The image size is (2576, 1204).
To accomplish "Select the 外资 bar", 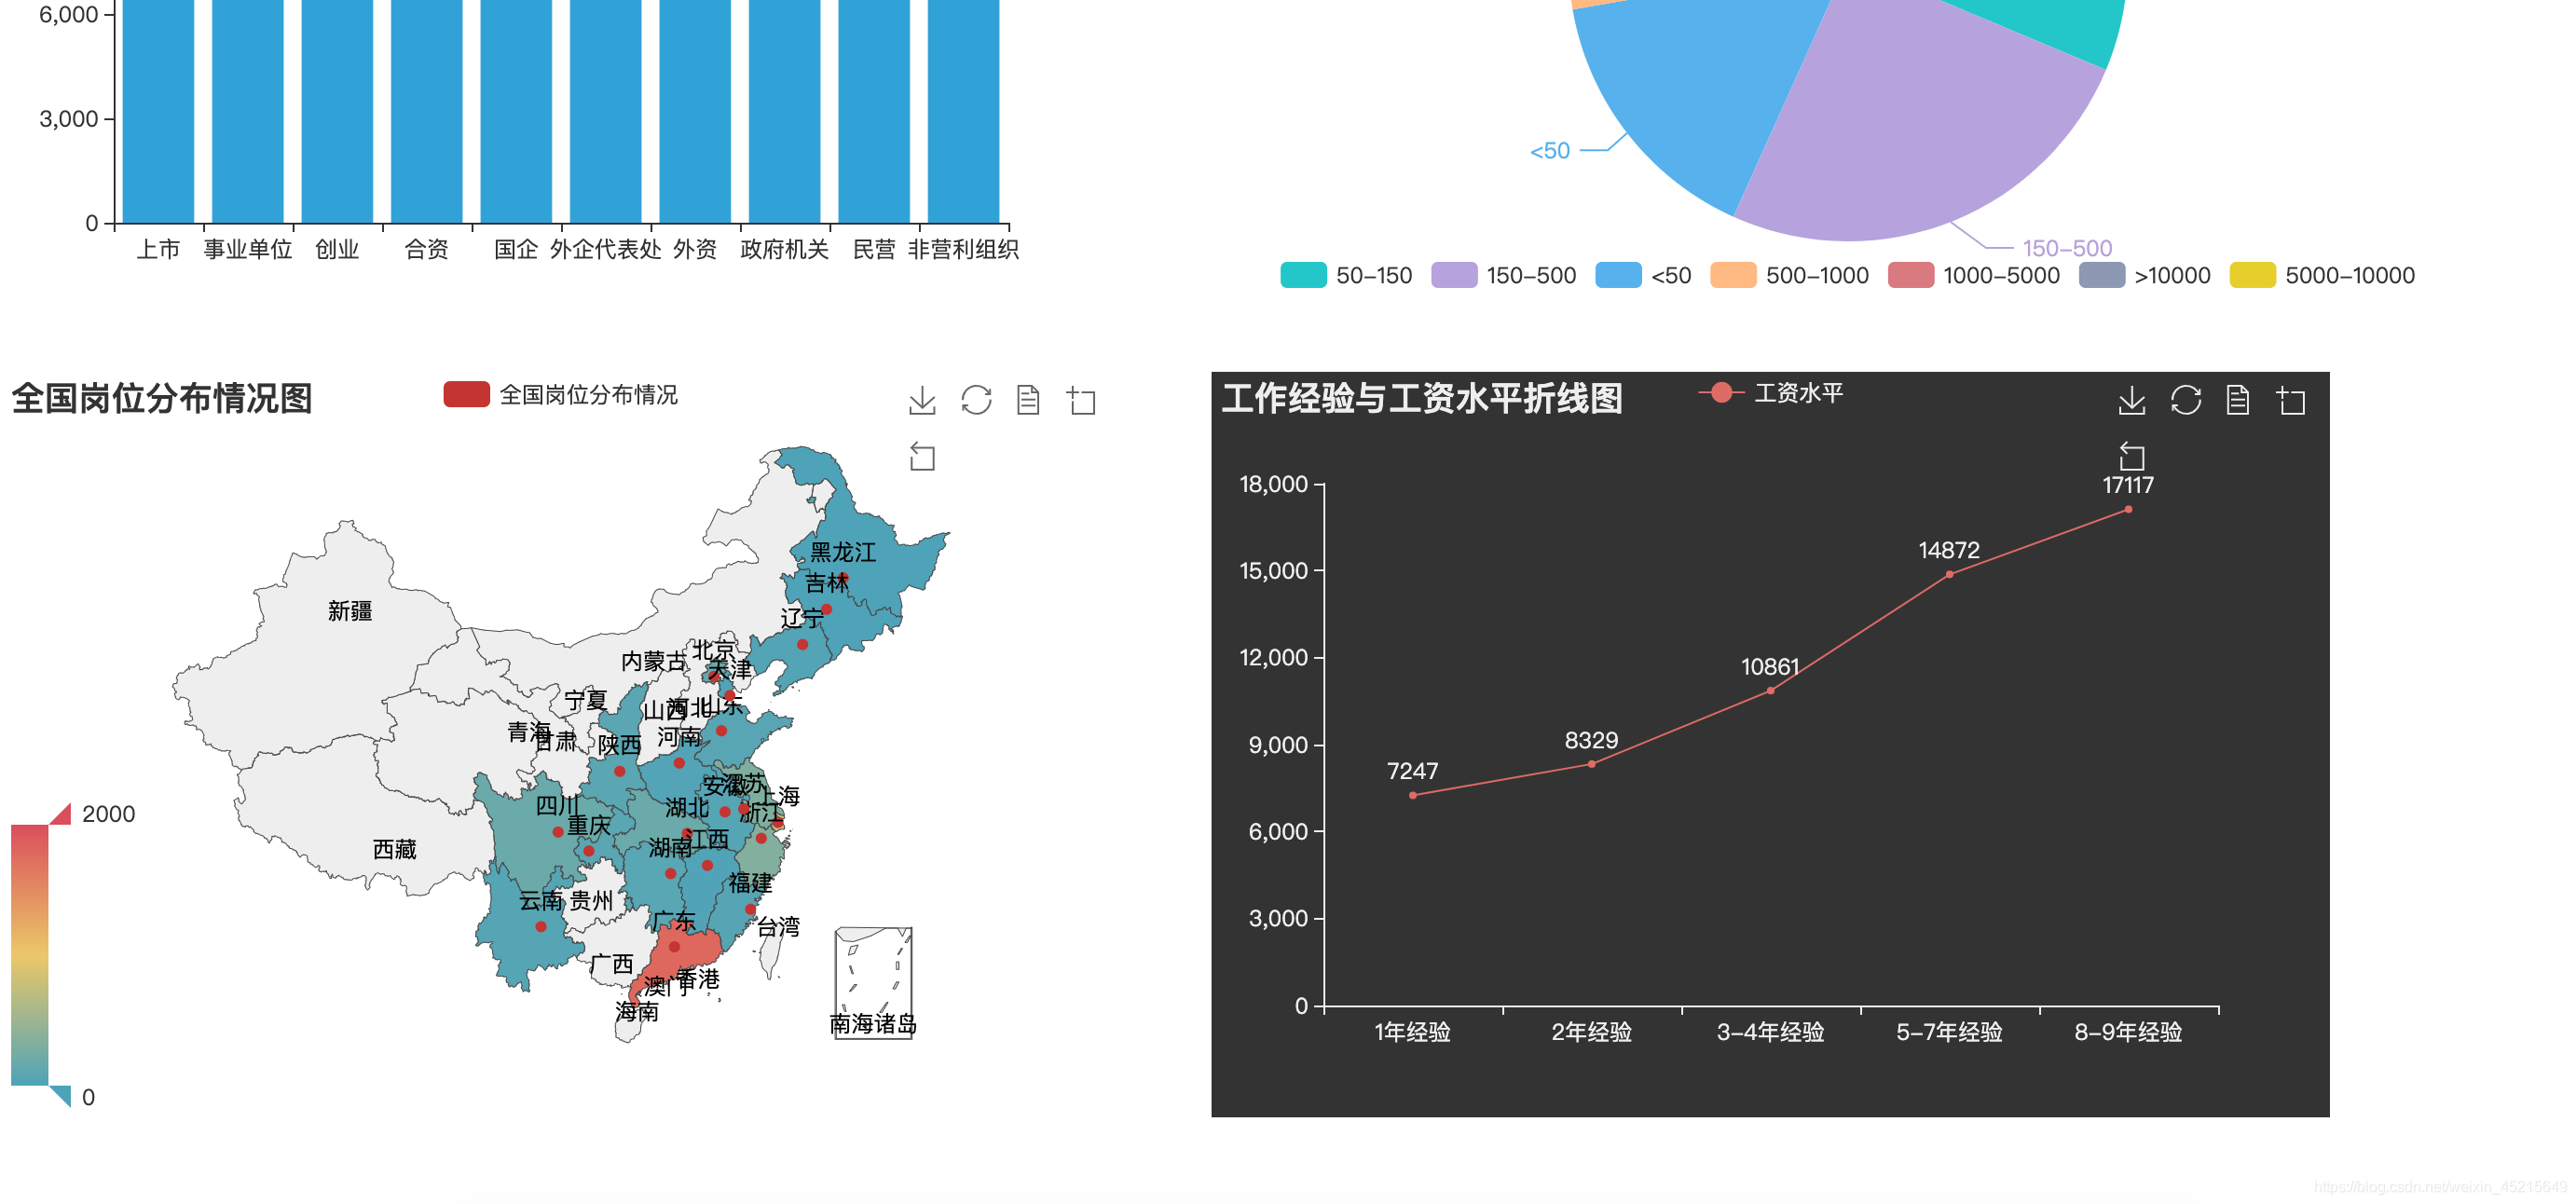I will tap(695, 110).
